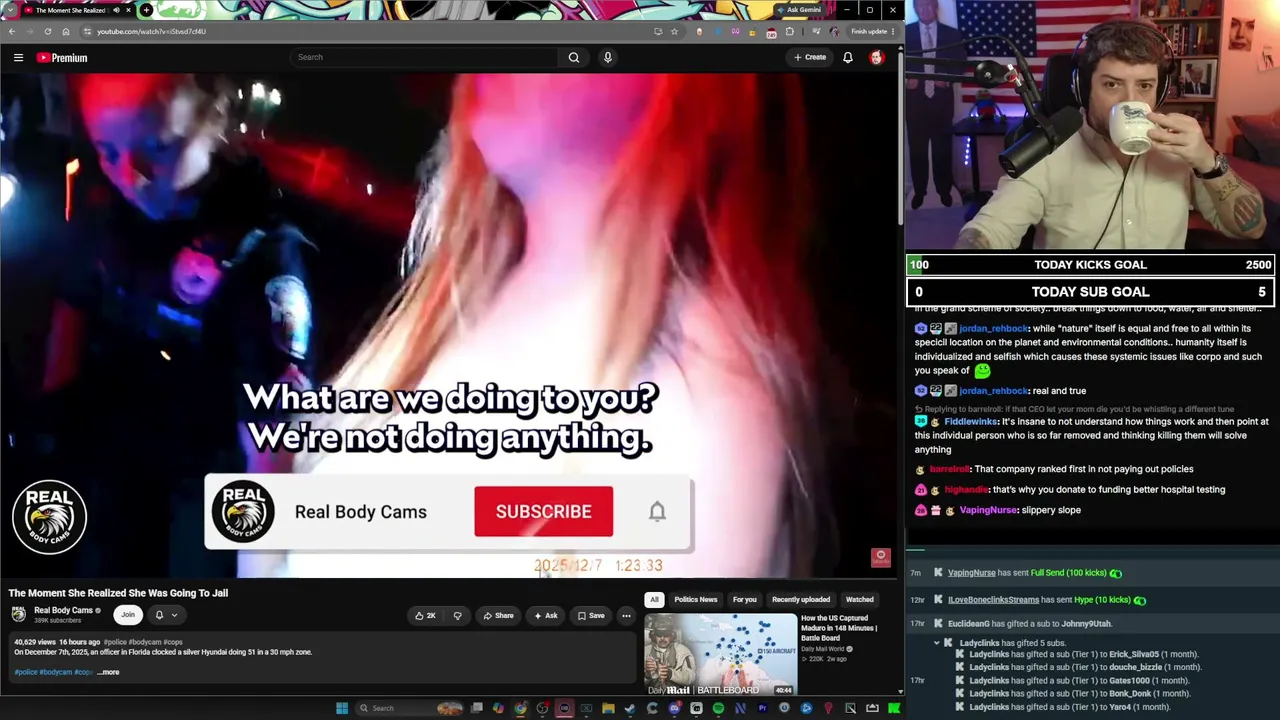Click jordan_rehbock username above 'real and true'
Screen dimensions: 1280x720
click(x=993, y=391)
